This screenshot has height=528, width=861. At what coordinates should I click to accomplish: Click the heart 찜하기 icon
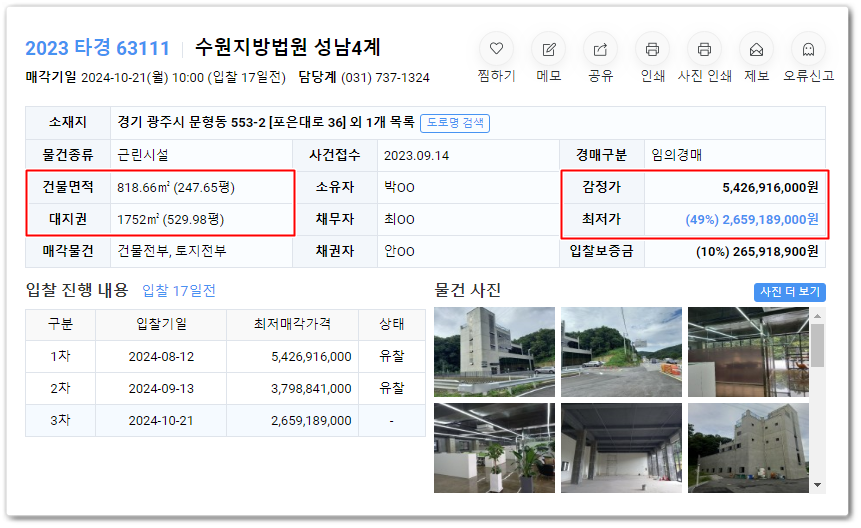(496, 49)
